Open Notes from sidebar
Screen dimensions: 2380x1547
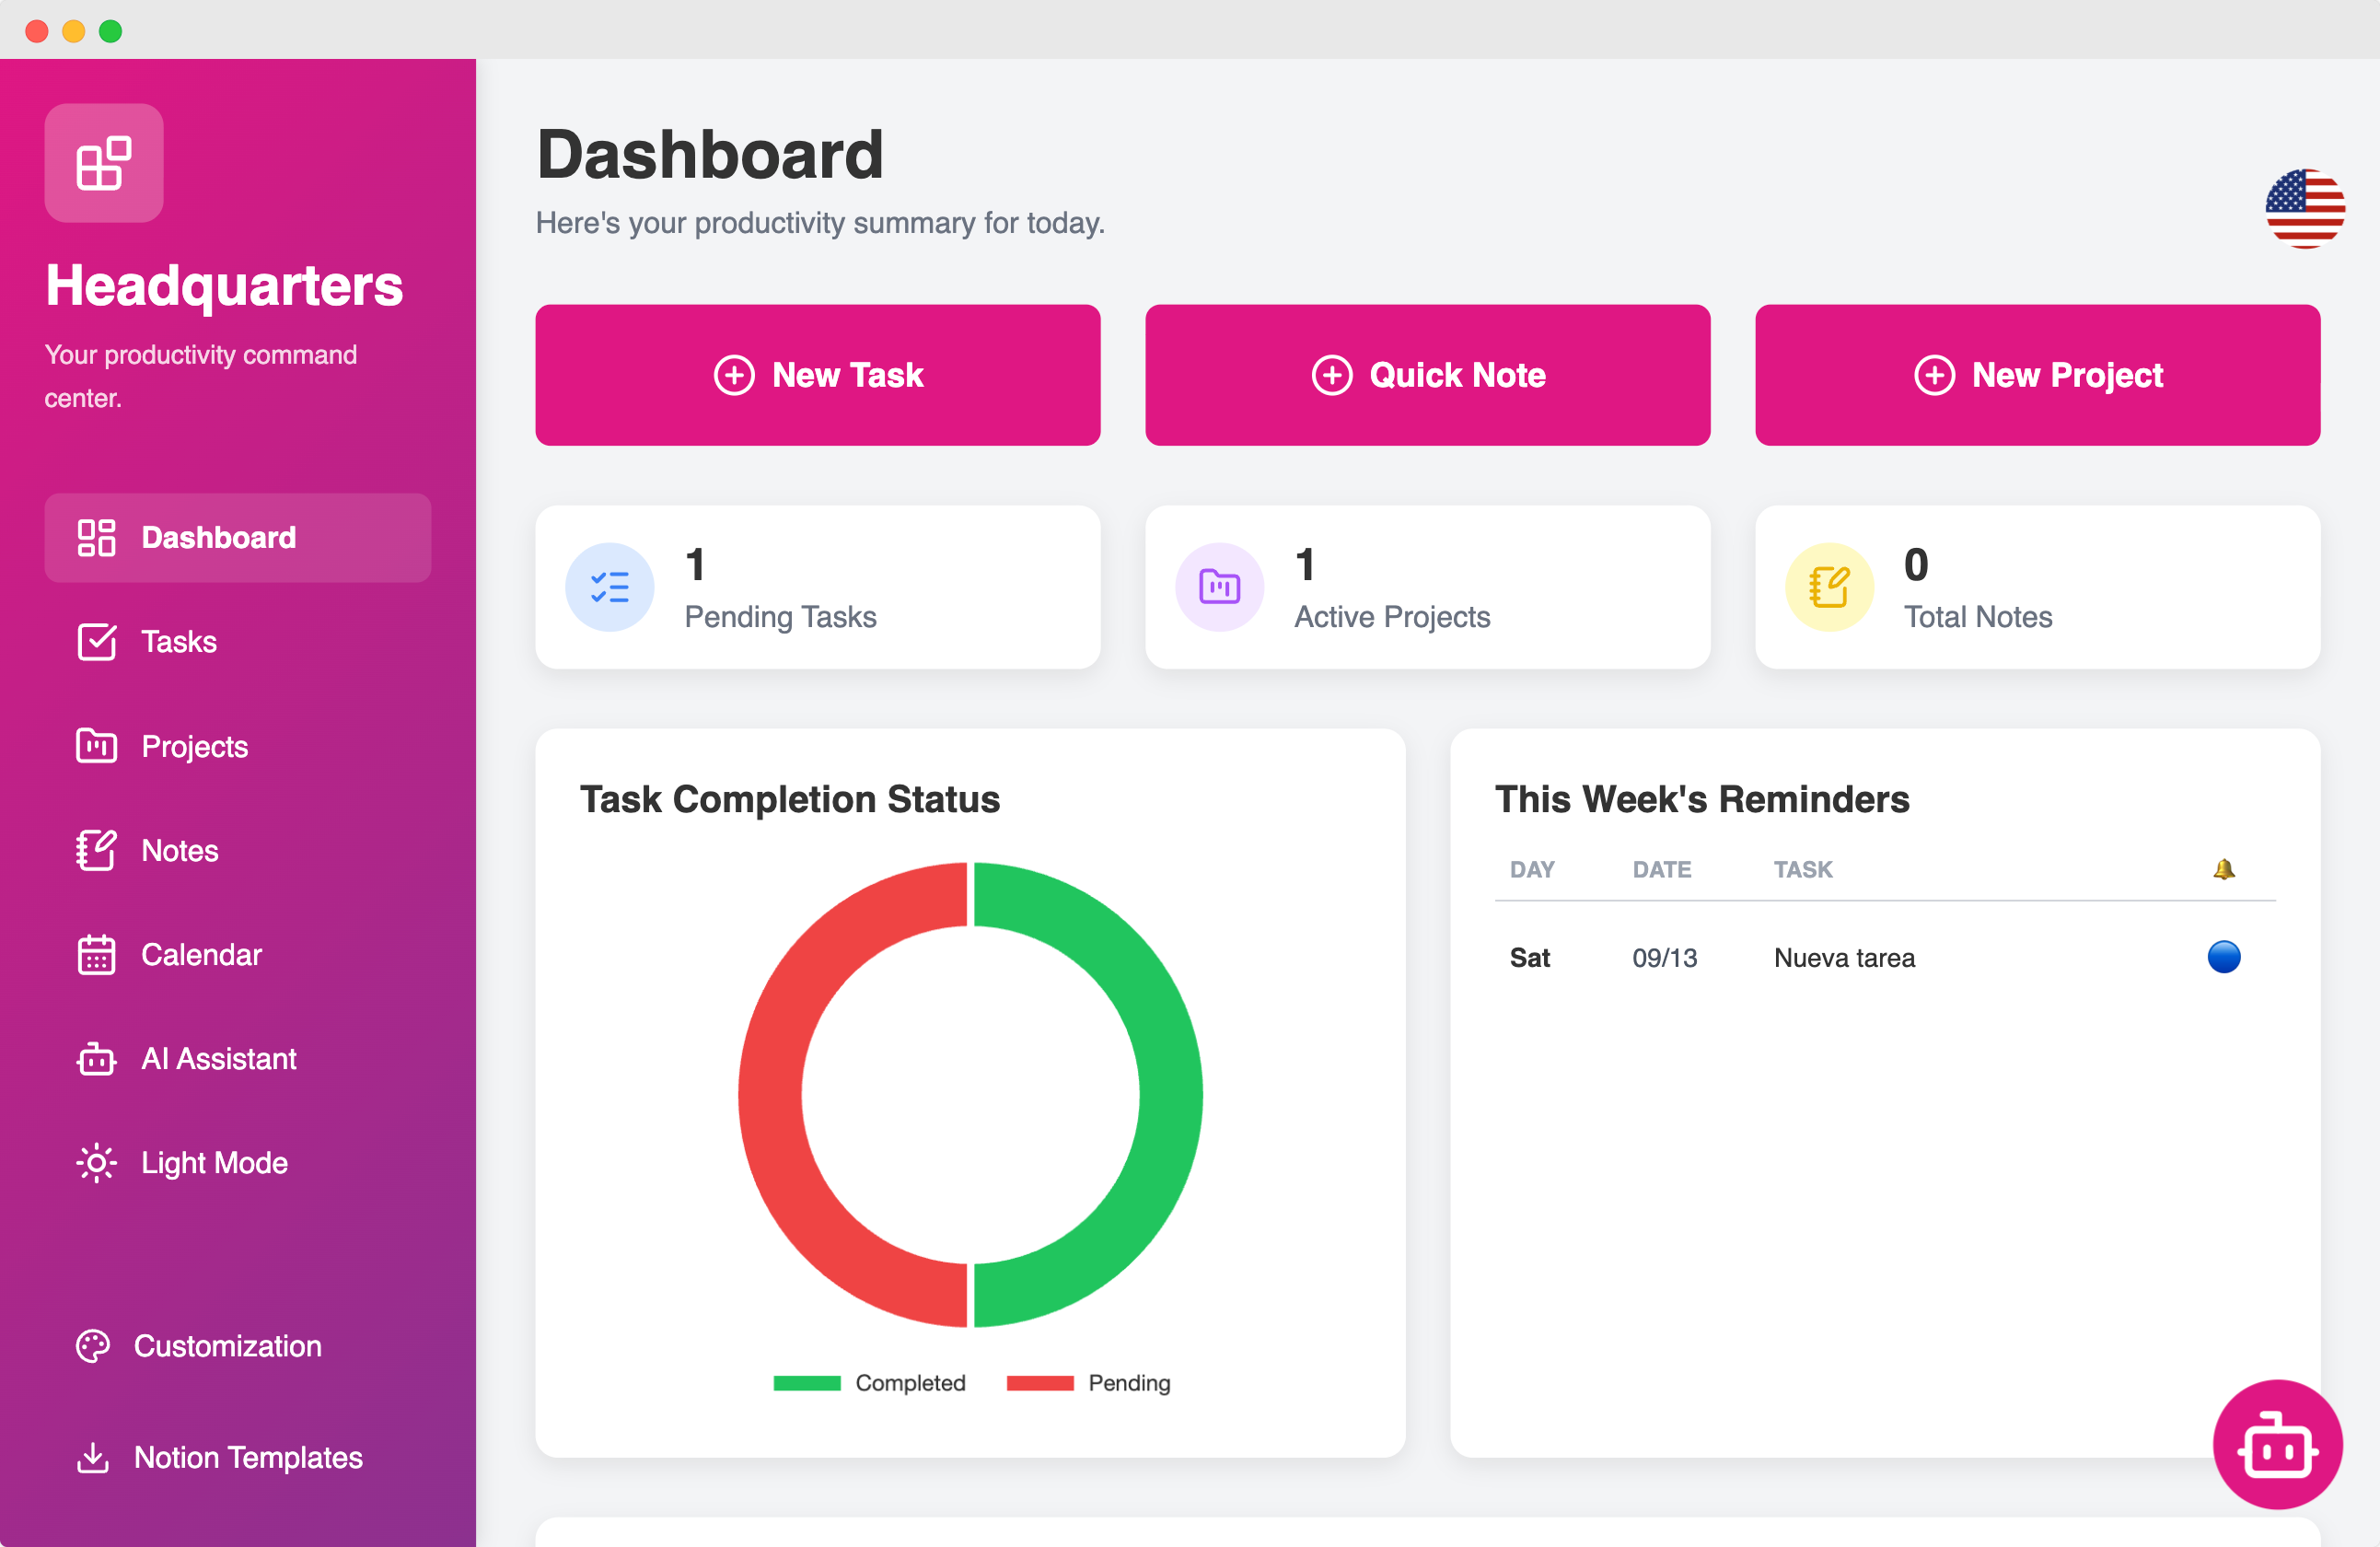[179, 850]
